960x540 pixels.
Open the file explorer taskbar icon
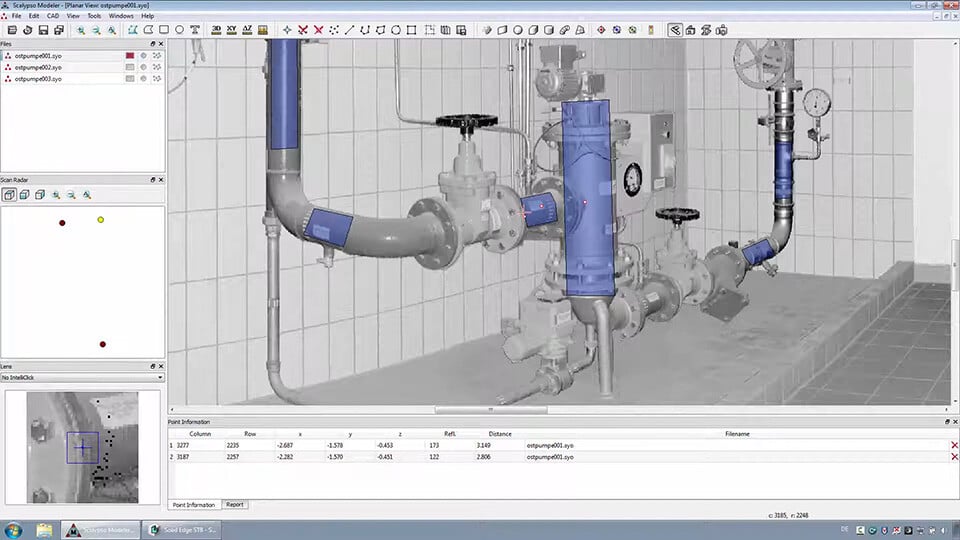(44, 530)
